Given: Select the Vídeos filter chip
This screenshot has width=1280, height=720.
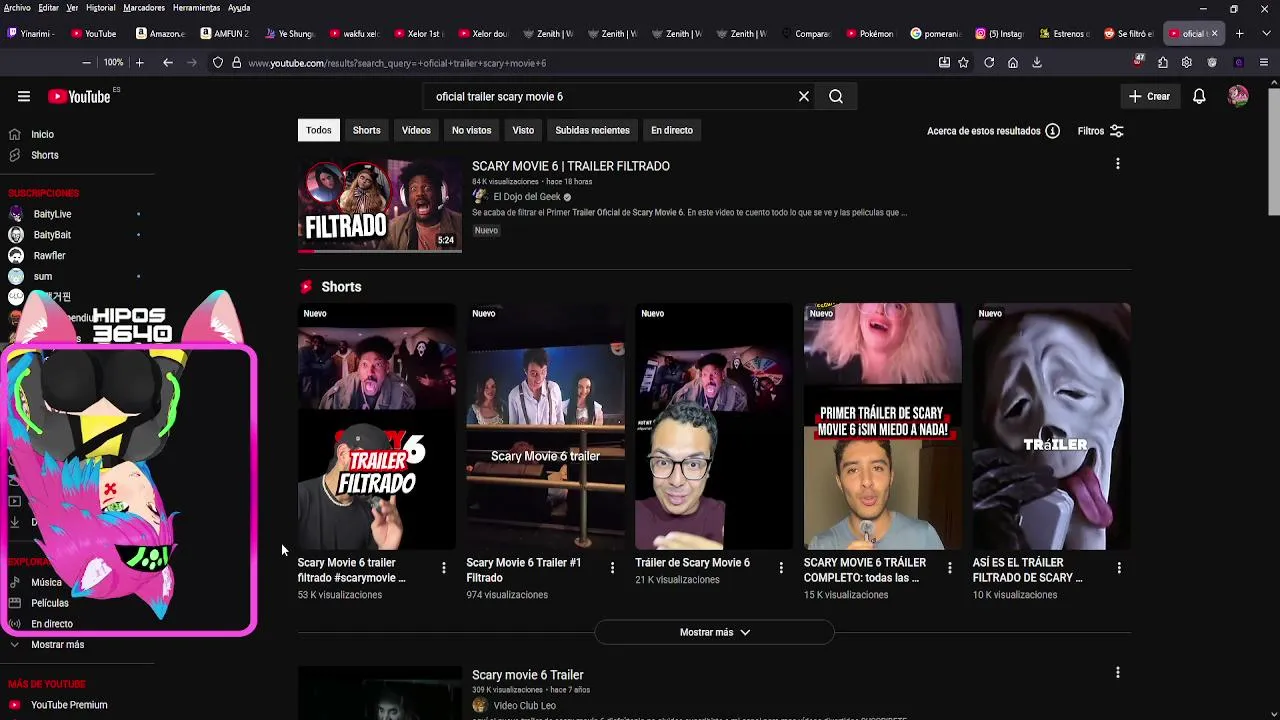Looking at the screenshot, I should point(416,130).
